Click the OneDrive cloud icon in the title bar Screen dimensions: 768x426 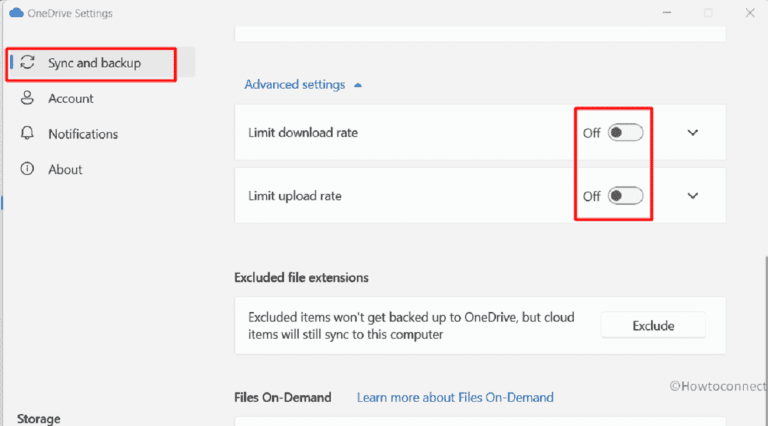point(16,13)
